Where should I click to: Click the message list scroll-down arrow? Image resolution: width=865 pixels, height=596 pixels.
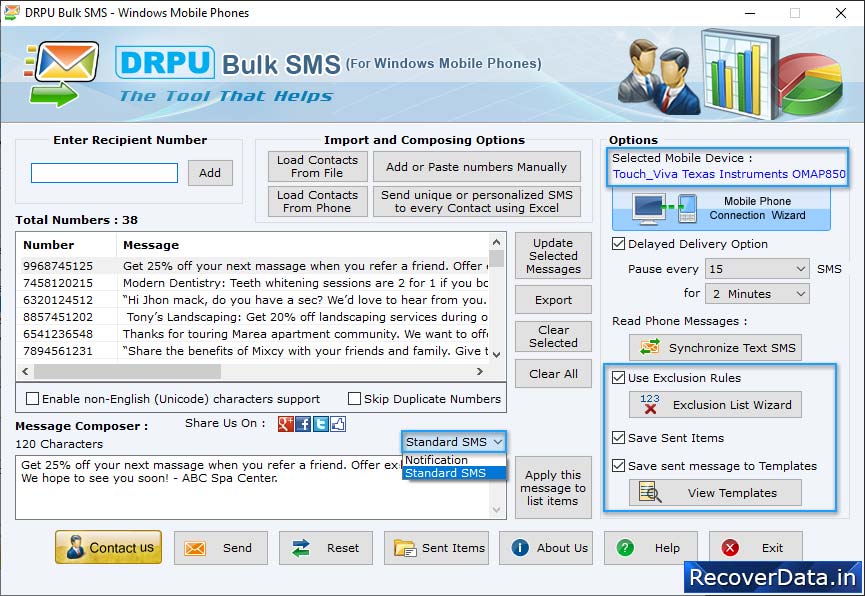[x=496, y=354]
